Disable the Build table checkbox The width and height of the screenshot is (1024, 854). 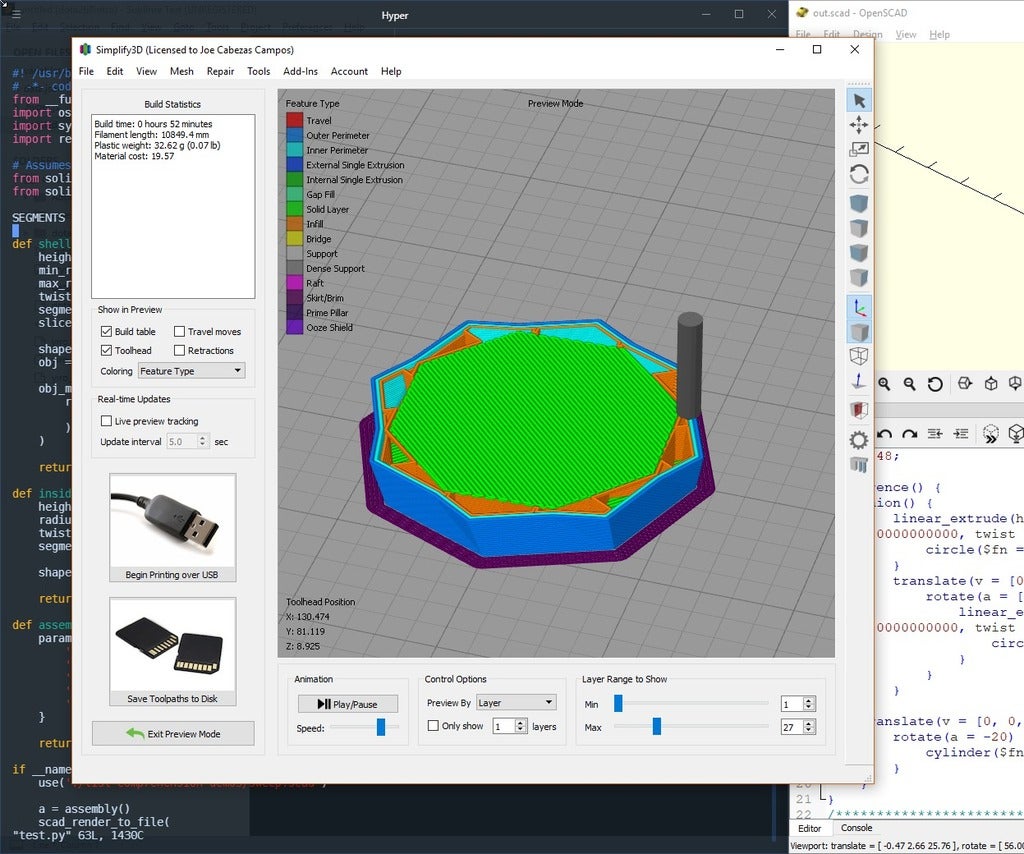(104, 331)
